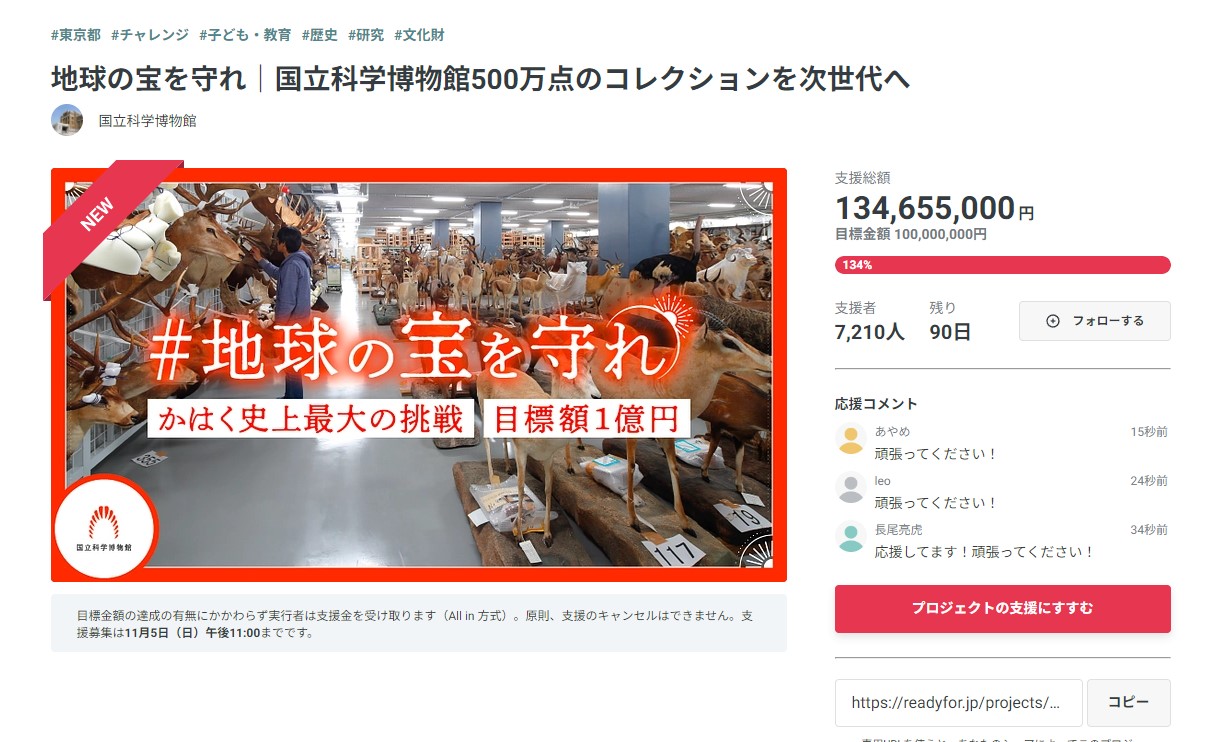Click the 134% funding progress bar
The width and height of the screenshot is (1221, 742).
pyautogui.click(x=1002, y=265)
